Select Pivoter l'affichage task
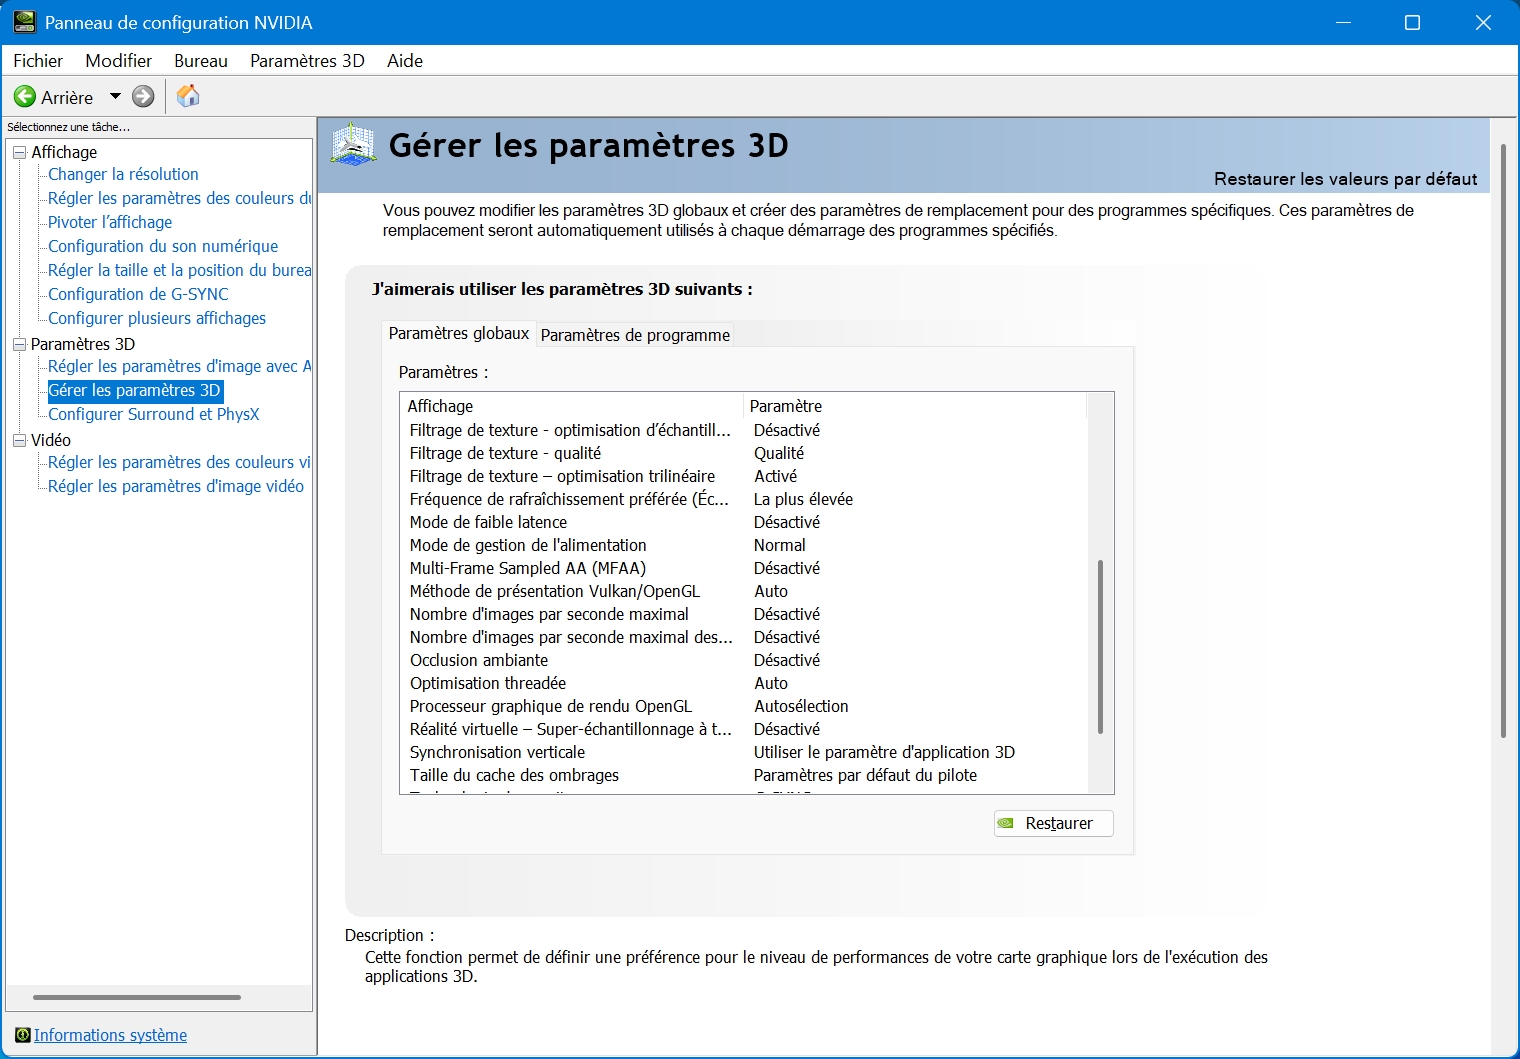The width and height of the screenshot is (1520, 1059). [x=110, y=222]
